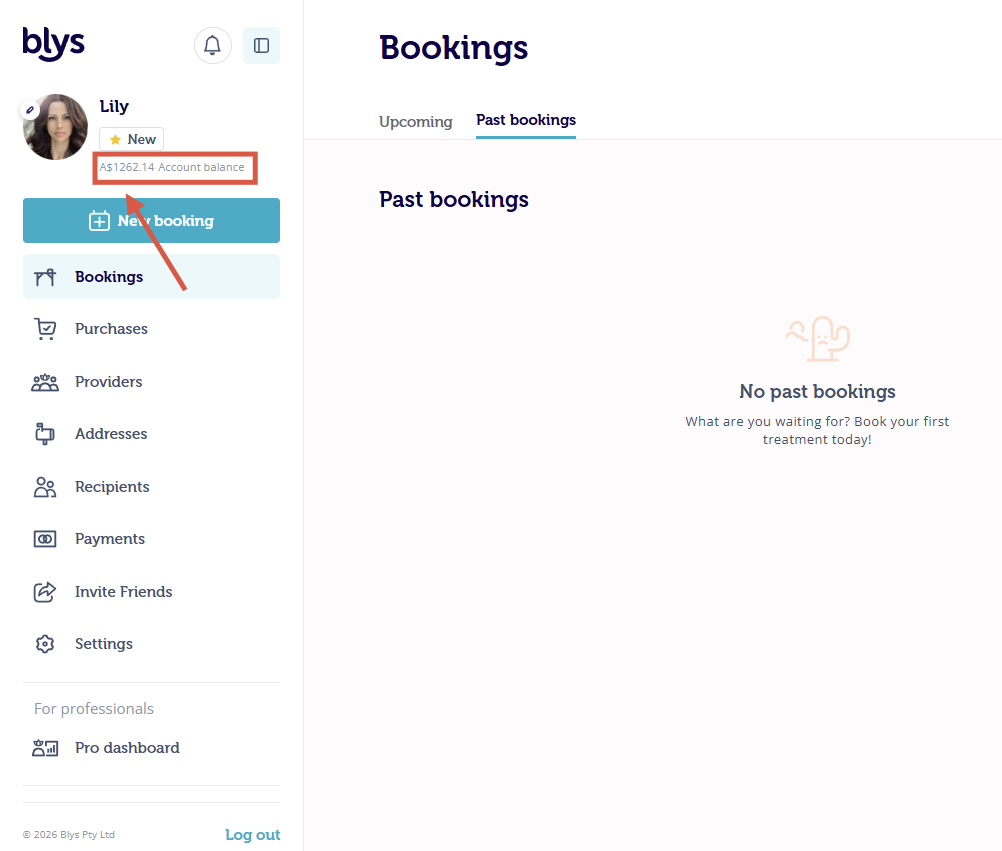This screenshot has width=1002, height=851.
Task: Open the notifications bell
Action: [212, 45]
